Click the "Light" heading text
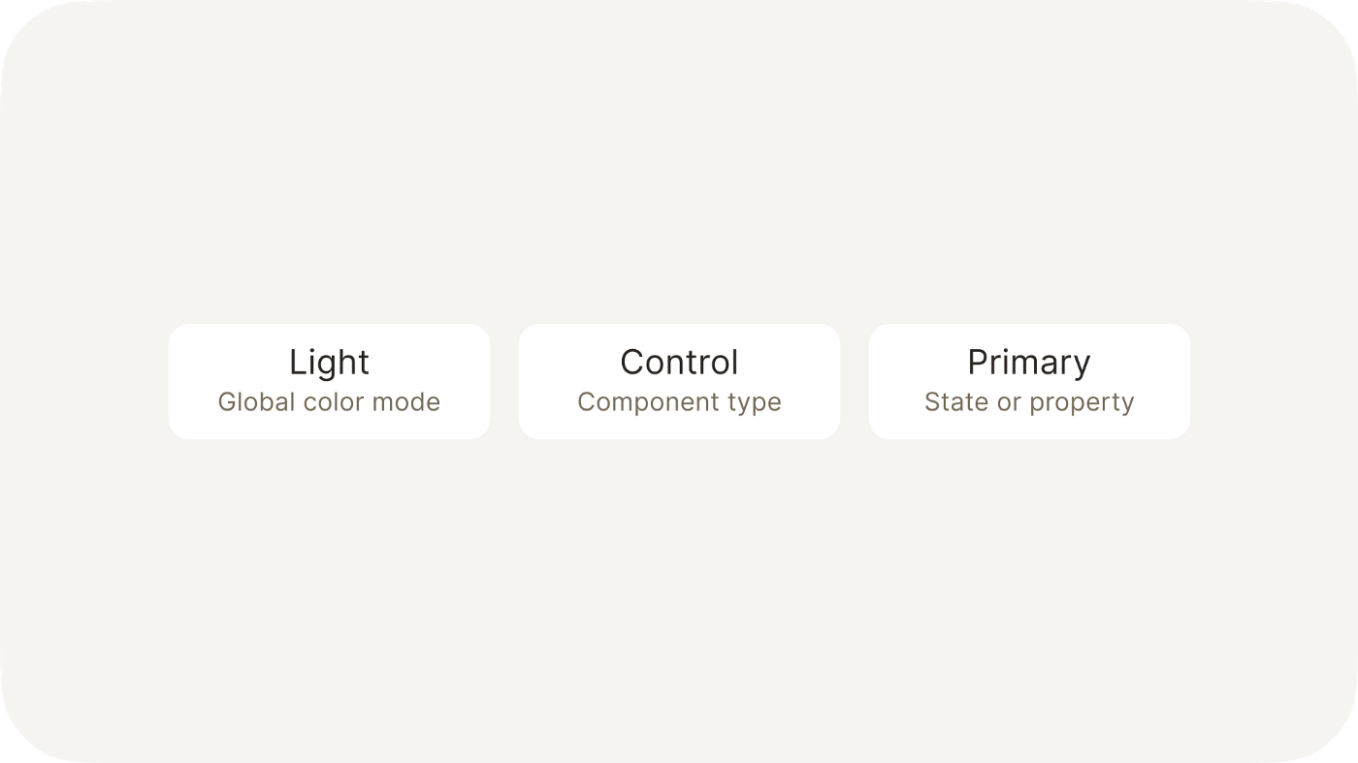Screen dimensions: 1358x763 click(x=329, y=362)
